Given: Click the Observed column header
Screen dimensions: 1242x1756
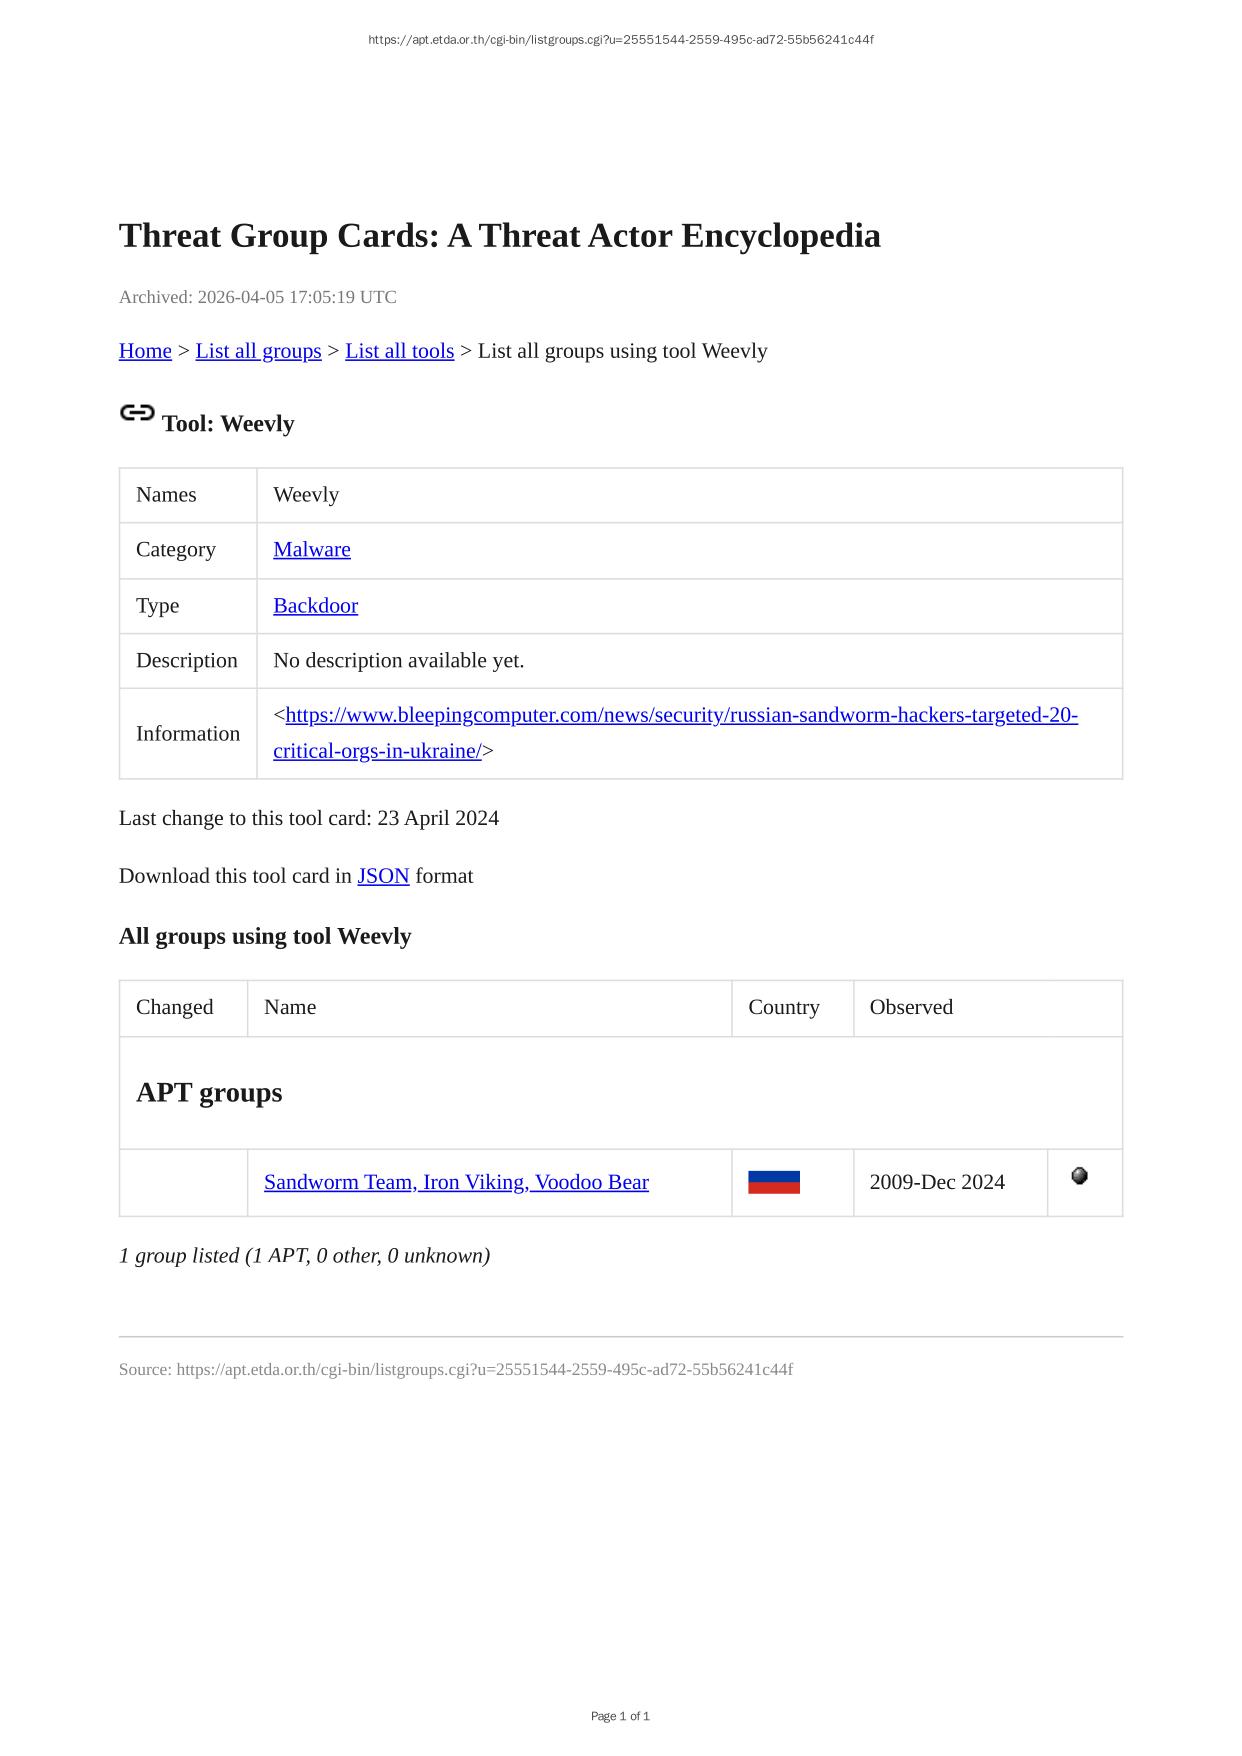Looking at the screenshot, I should coord(910,1007).
